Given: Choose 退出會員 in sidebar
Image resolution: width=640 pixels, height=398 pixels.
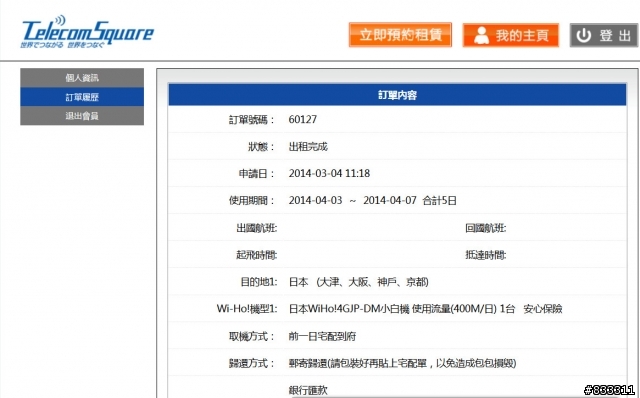Looking at the screenshot, I should [x=82, y=116].
